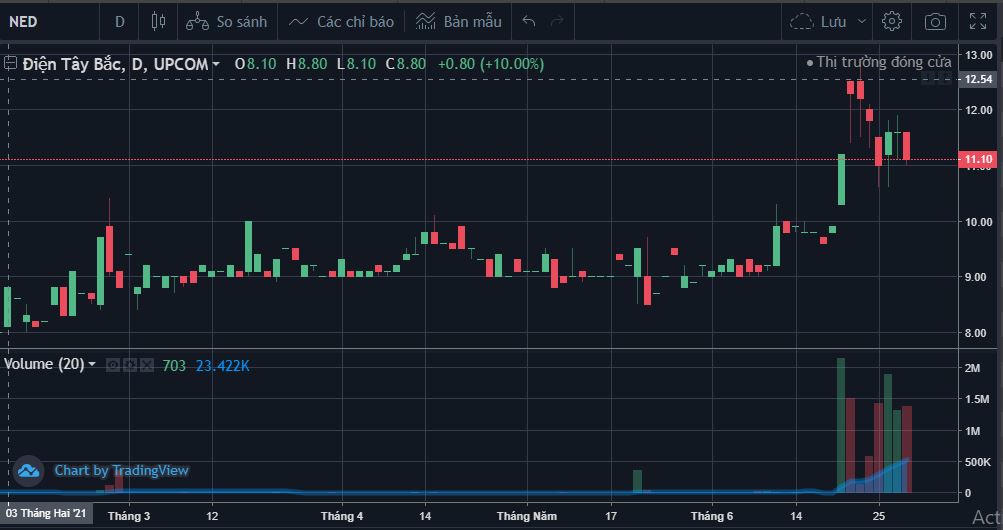
Task: Take a chart snapshot with camera icon
Action: [x=935, y=21]
